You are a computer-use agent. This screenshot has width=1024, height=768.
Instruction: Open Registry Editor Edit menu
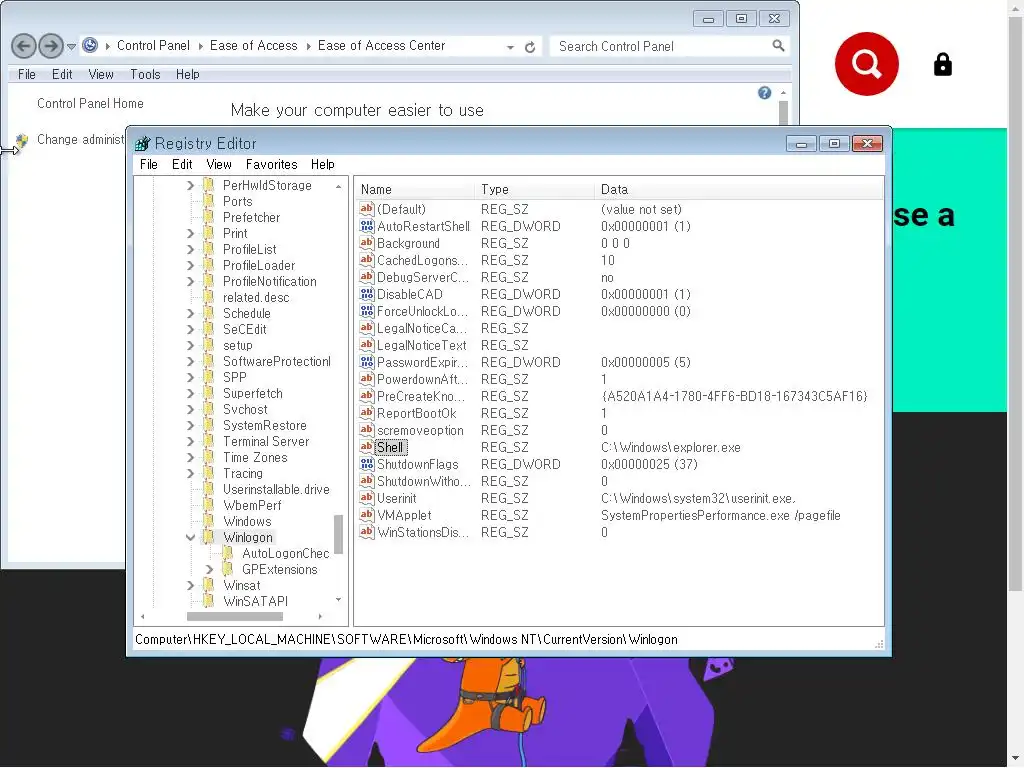182,164
